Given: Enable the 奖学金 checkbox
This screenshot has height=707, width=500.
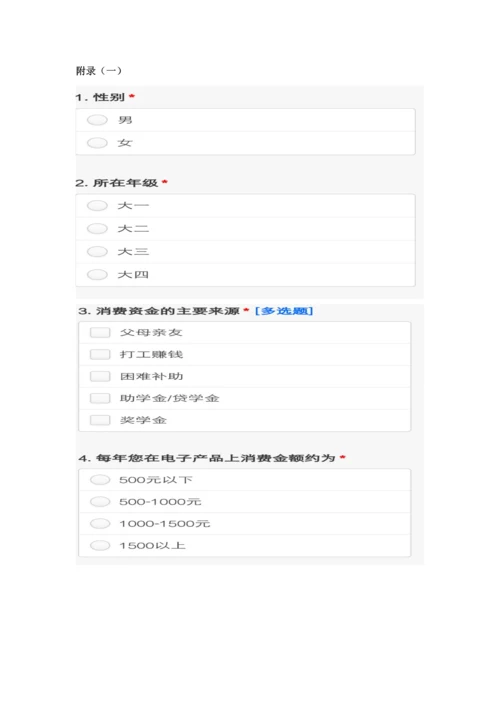Looking at the screenshot, I should click(100, 420).
